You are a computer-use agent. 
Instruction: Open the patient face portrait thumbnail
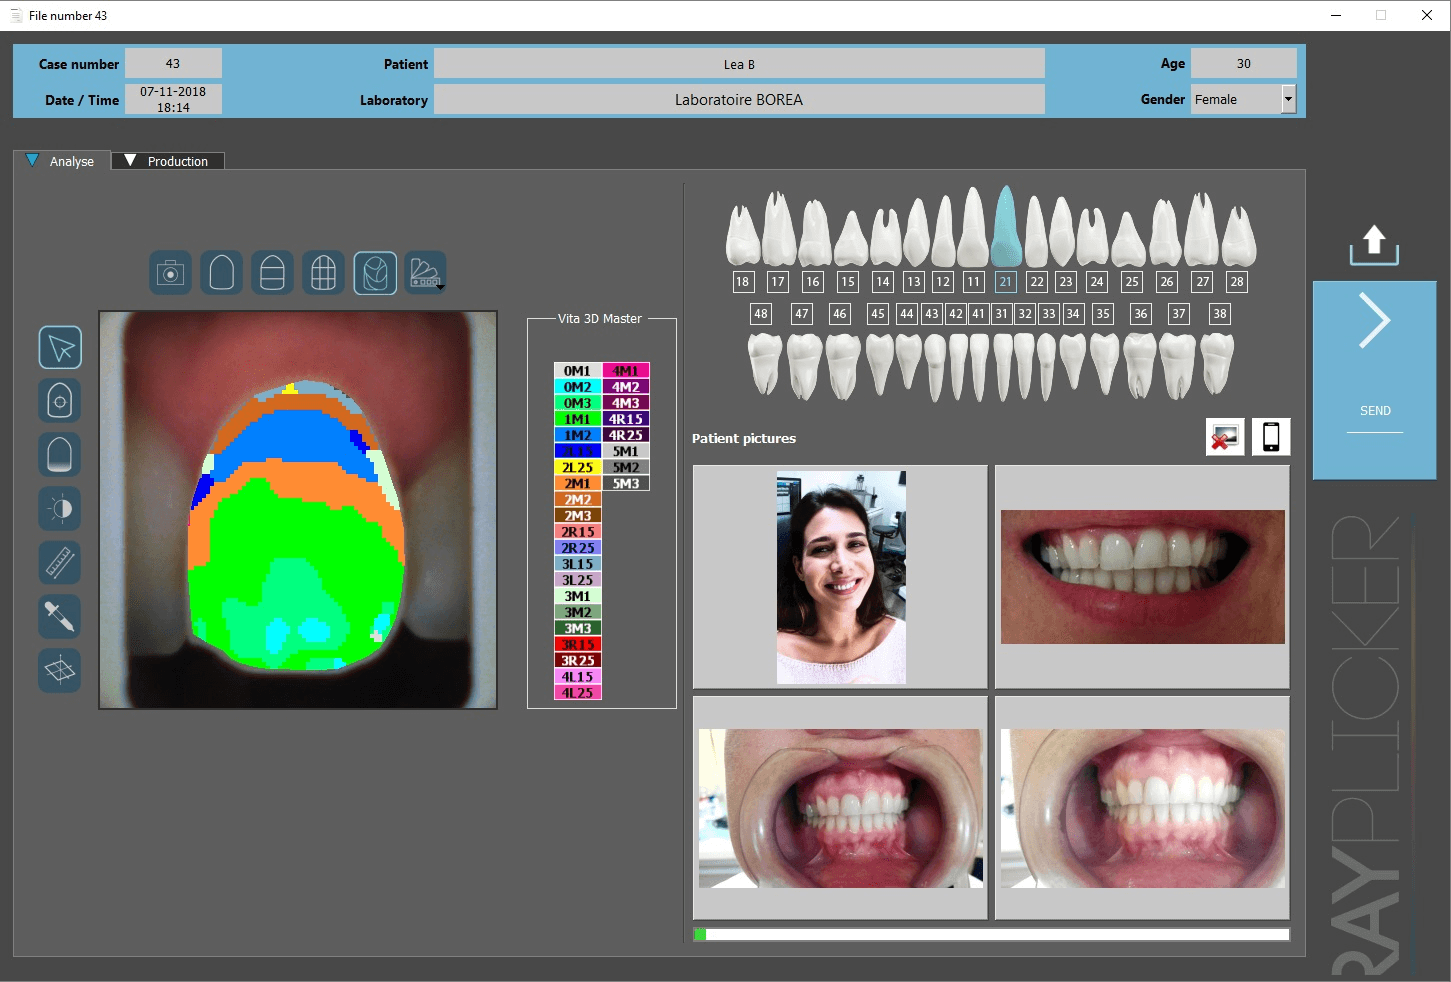(841, 577)
